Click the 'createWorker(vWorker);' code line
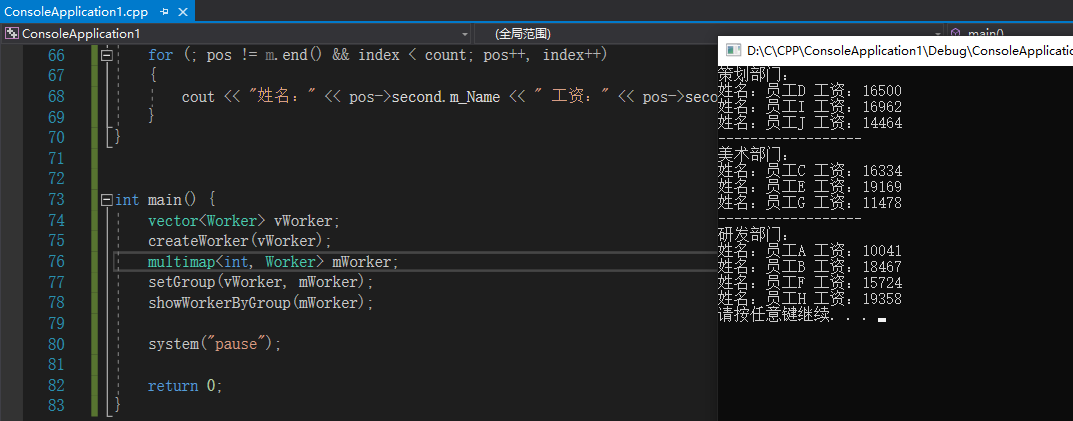Screen dimensions: 1073x421 click(x=240, y=241)
